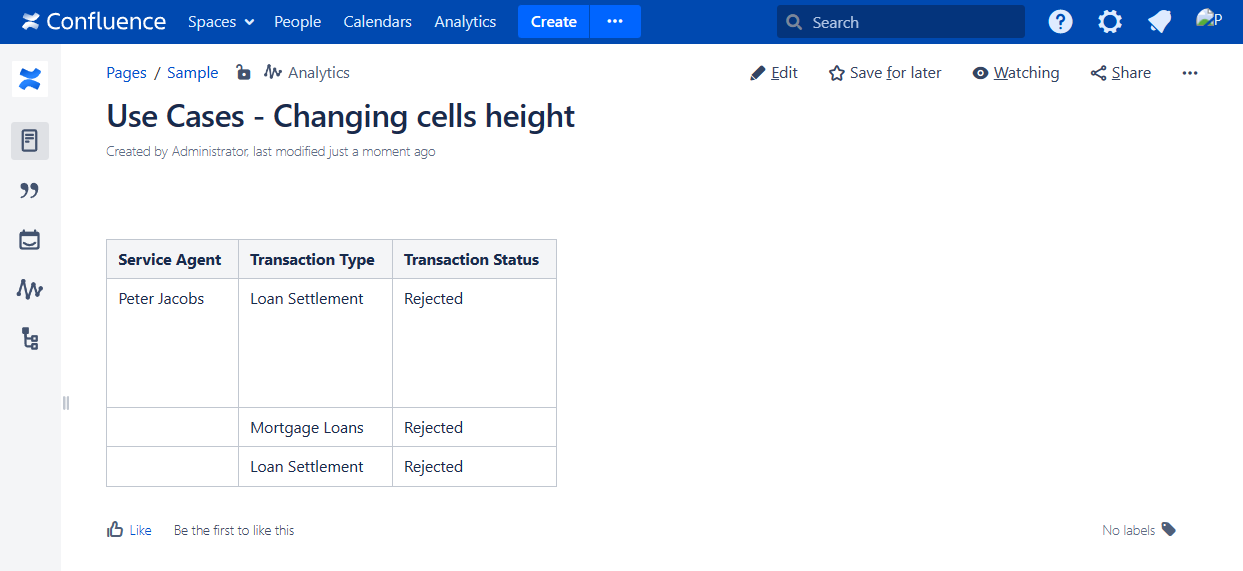Open the page tree icon in sidebar

click(30, 339)
